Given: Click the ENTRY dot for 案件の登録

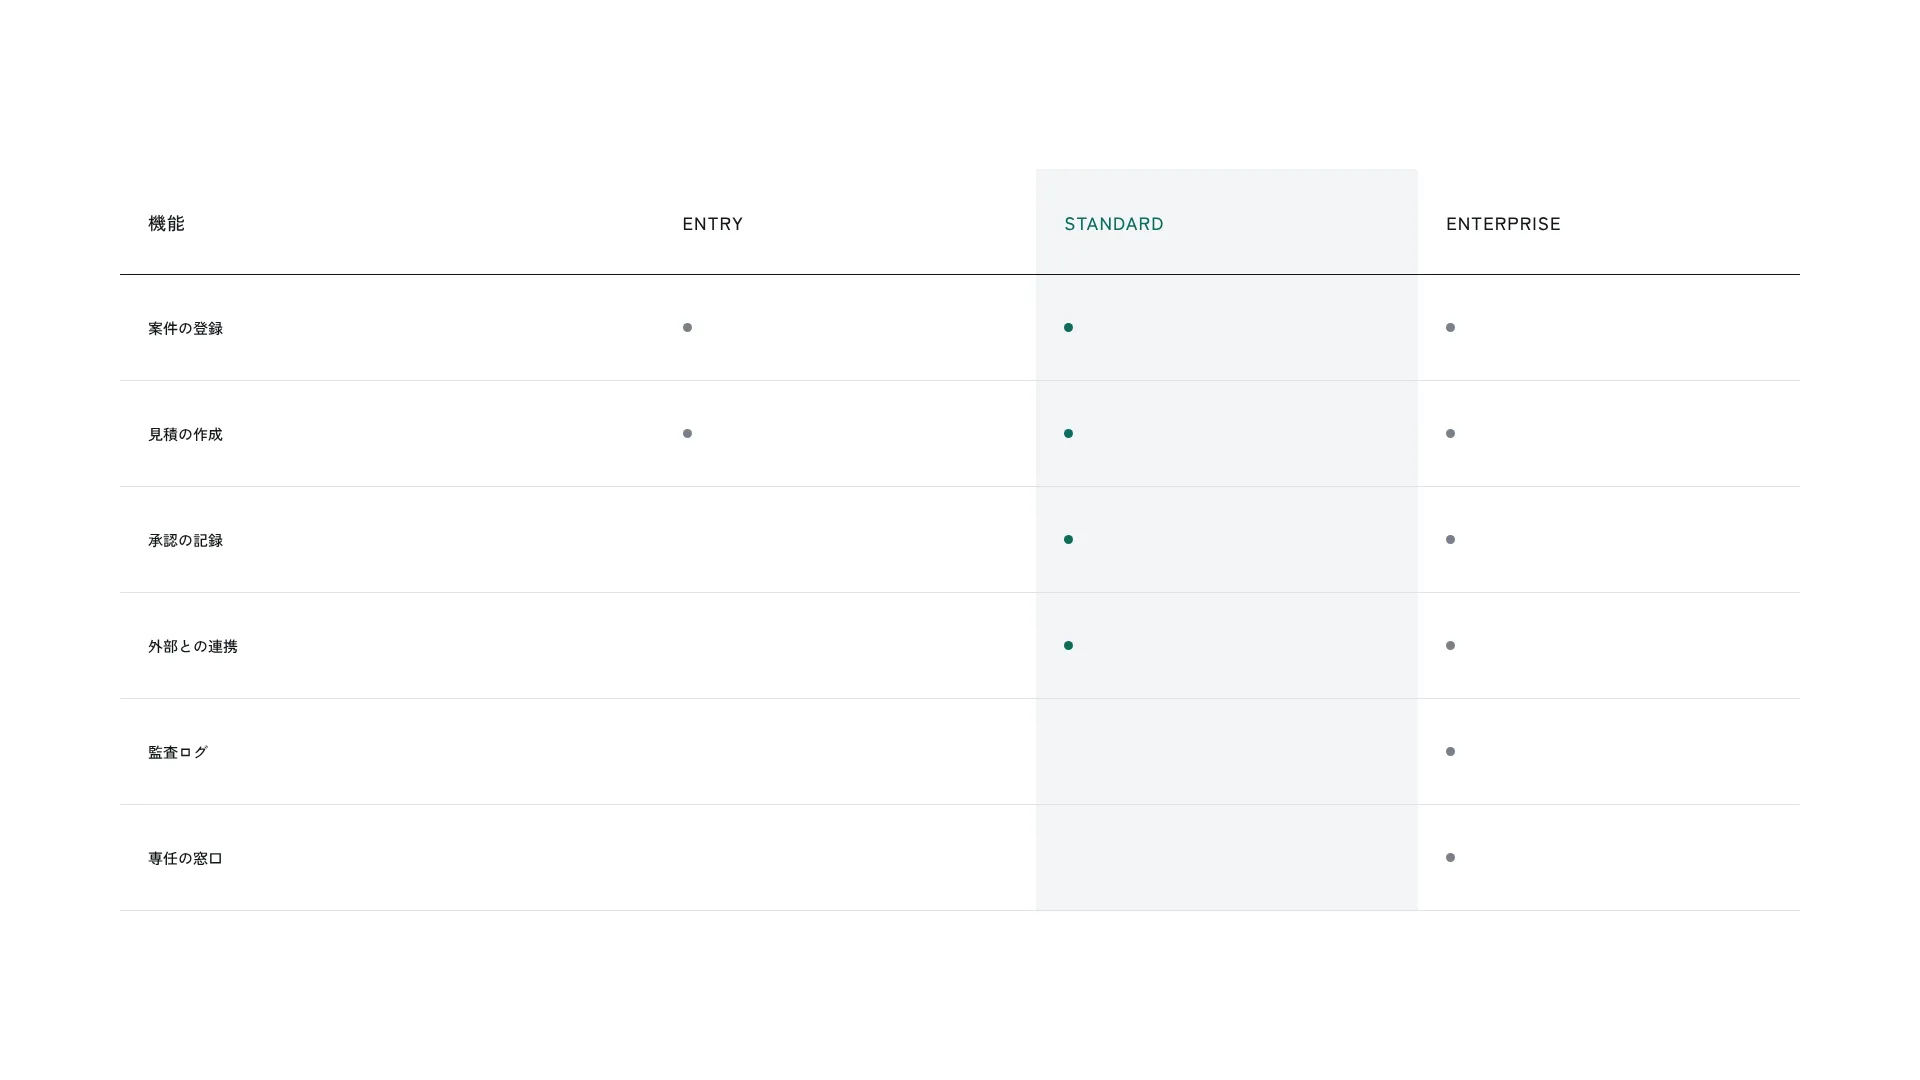Looking at the screenshot, I should [x=687, y=328].
